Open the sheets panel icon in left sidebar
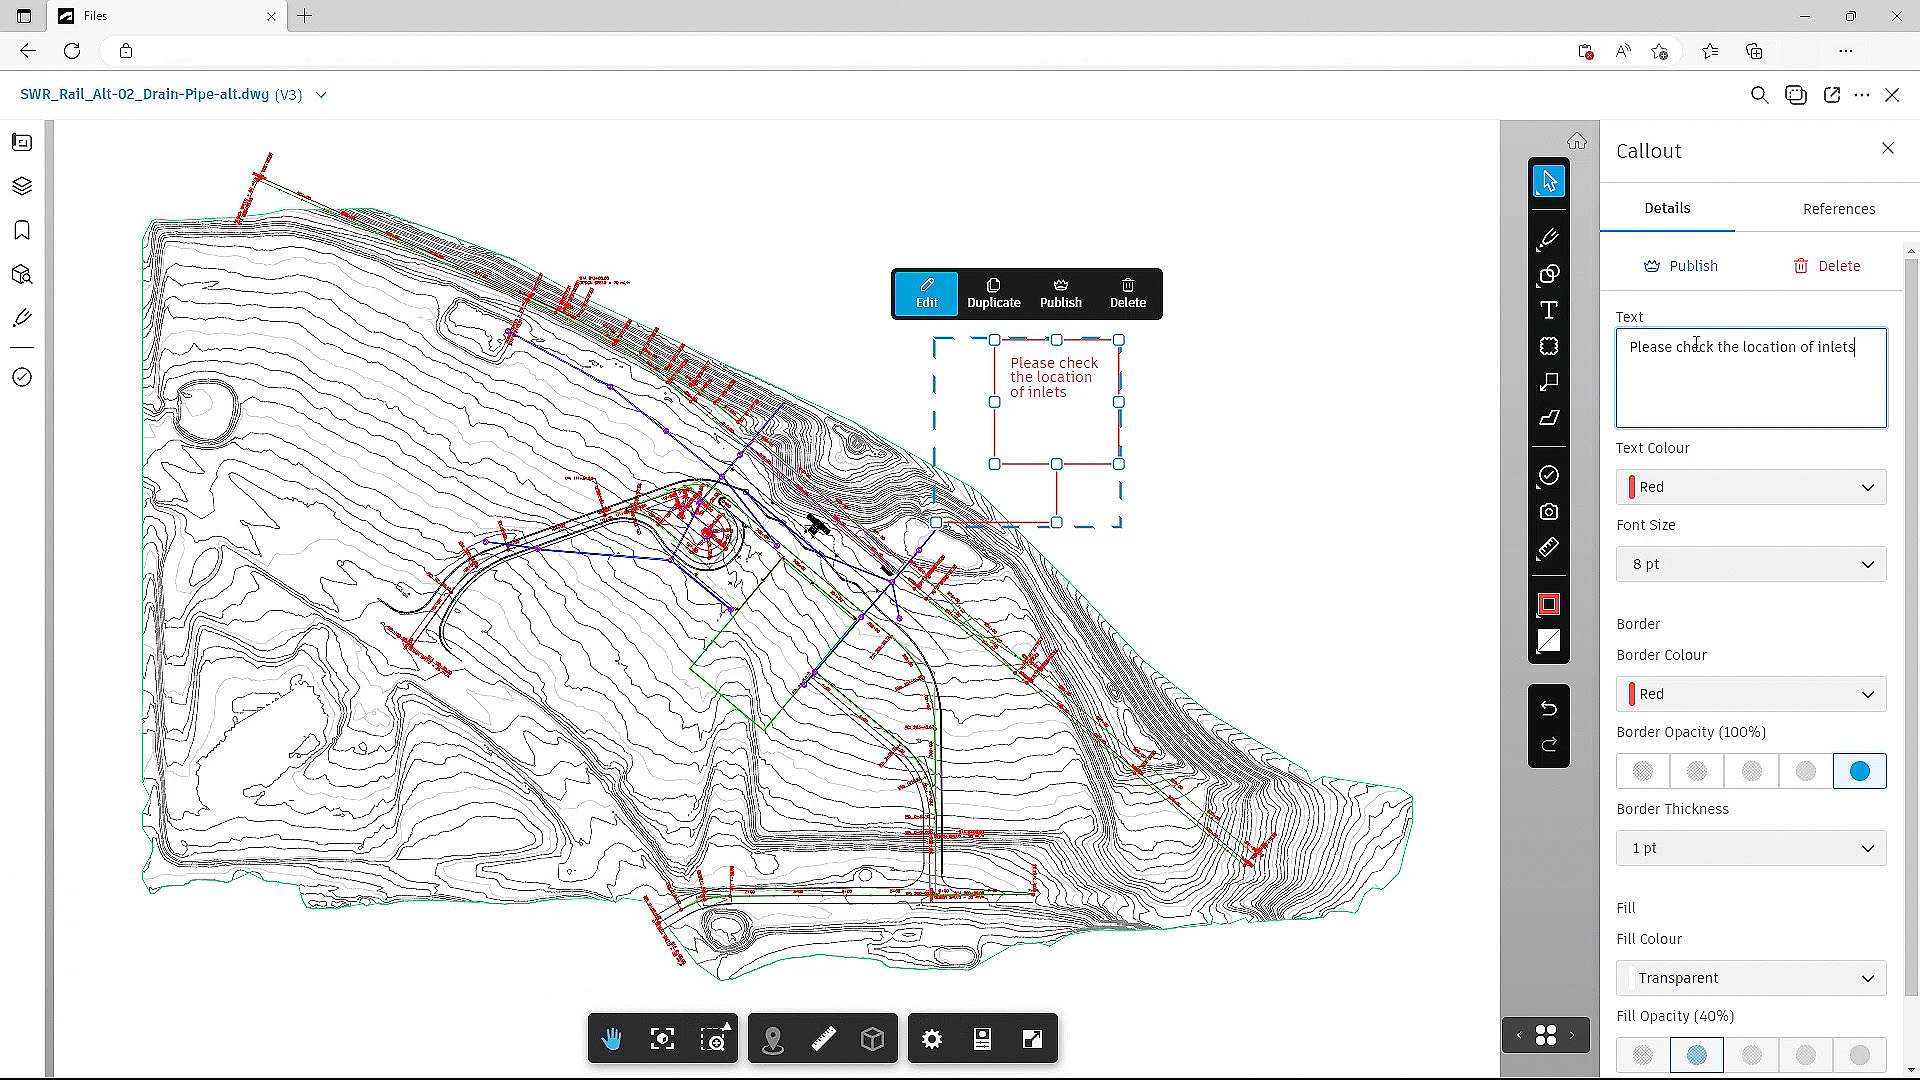This screenshot has height=1080, width=1920. pos(22,142)
